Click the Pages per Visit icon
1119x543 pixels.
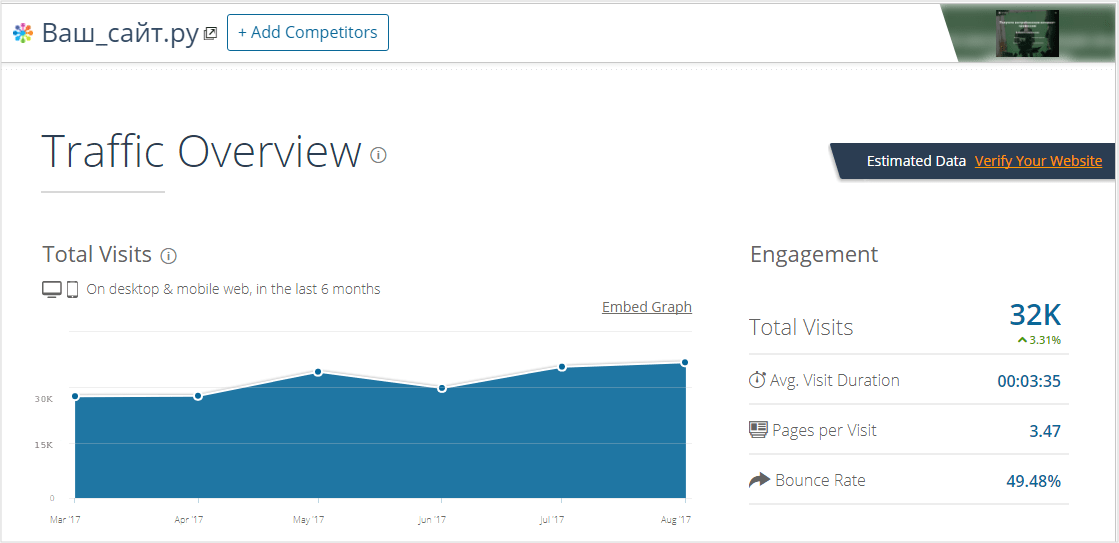pos(758,430)
